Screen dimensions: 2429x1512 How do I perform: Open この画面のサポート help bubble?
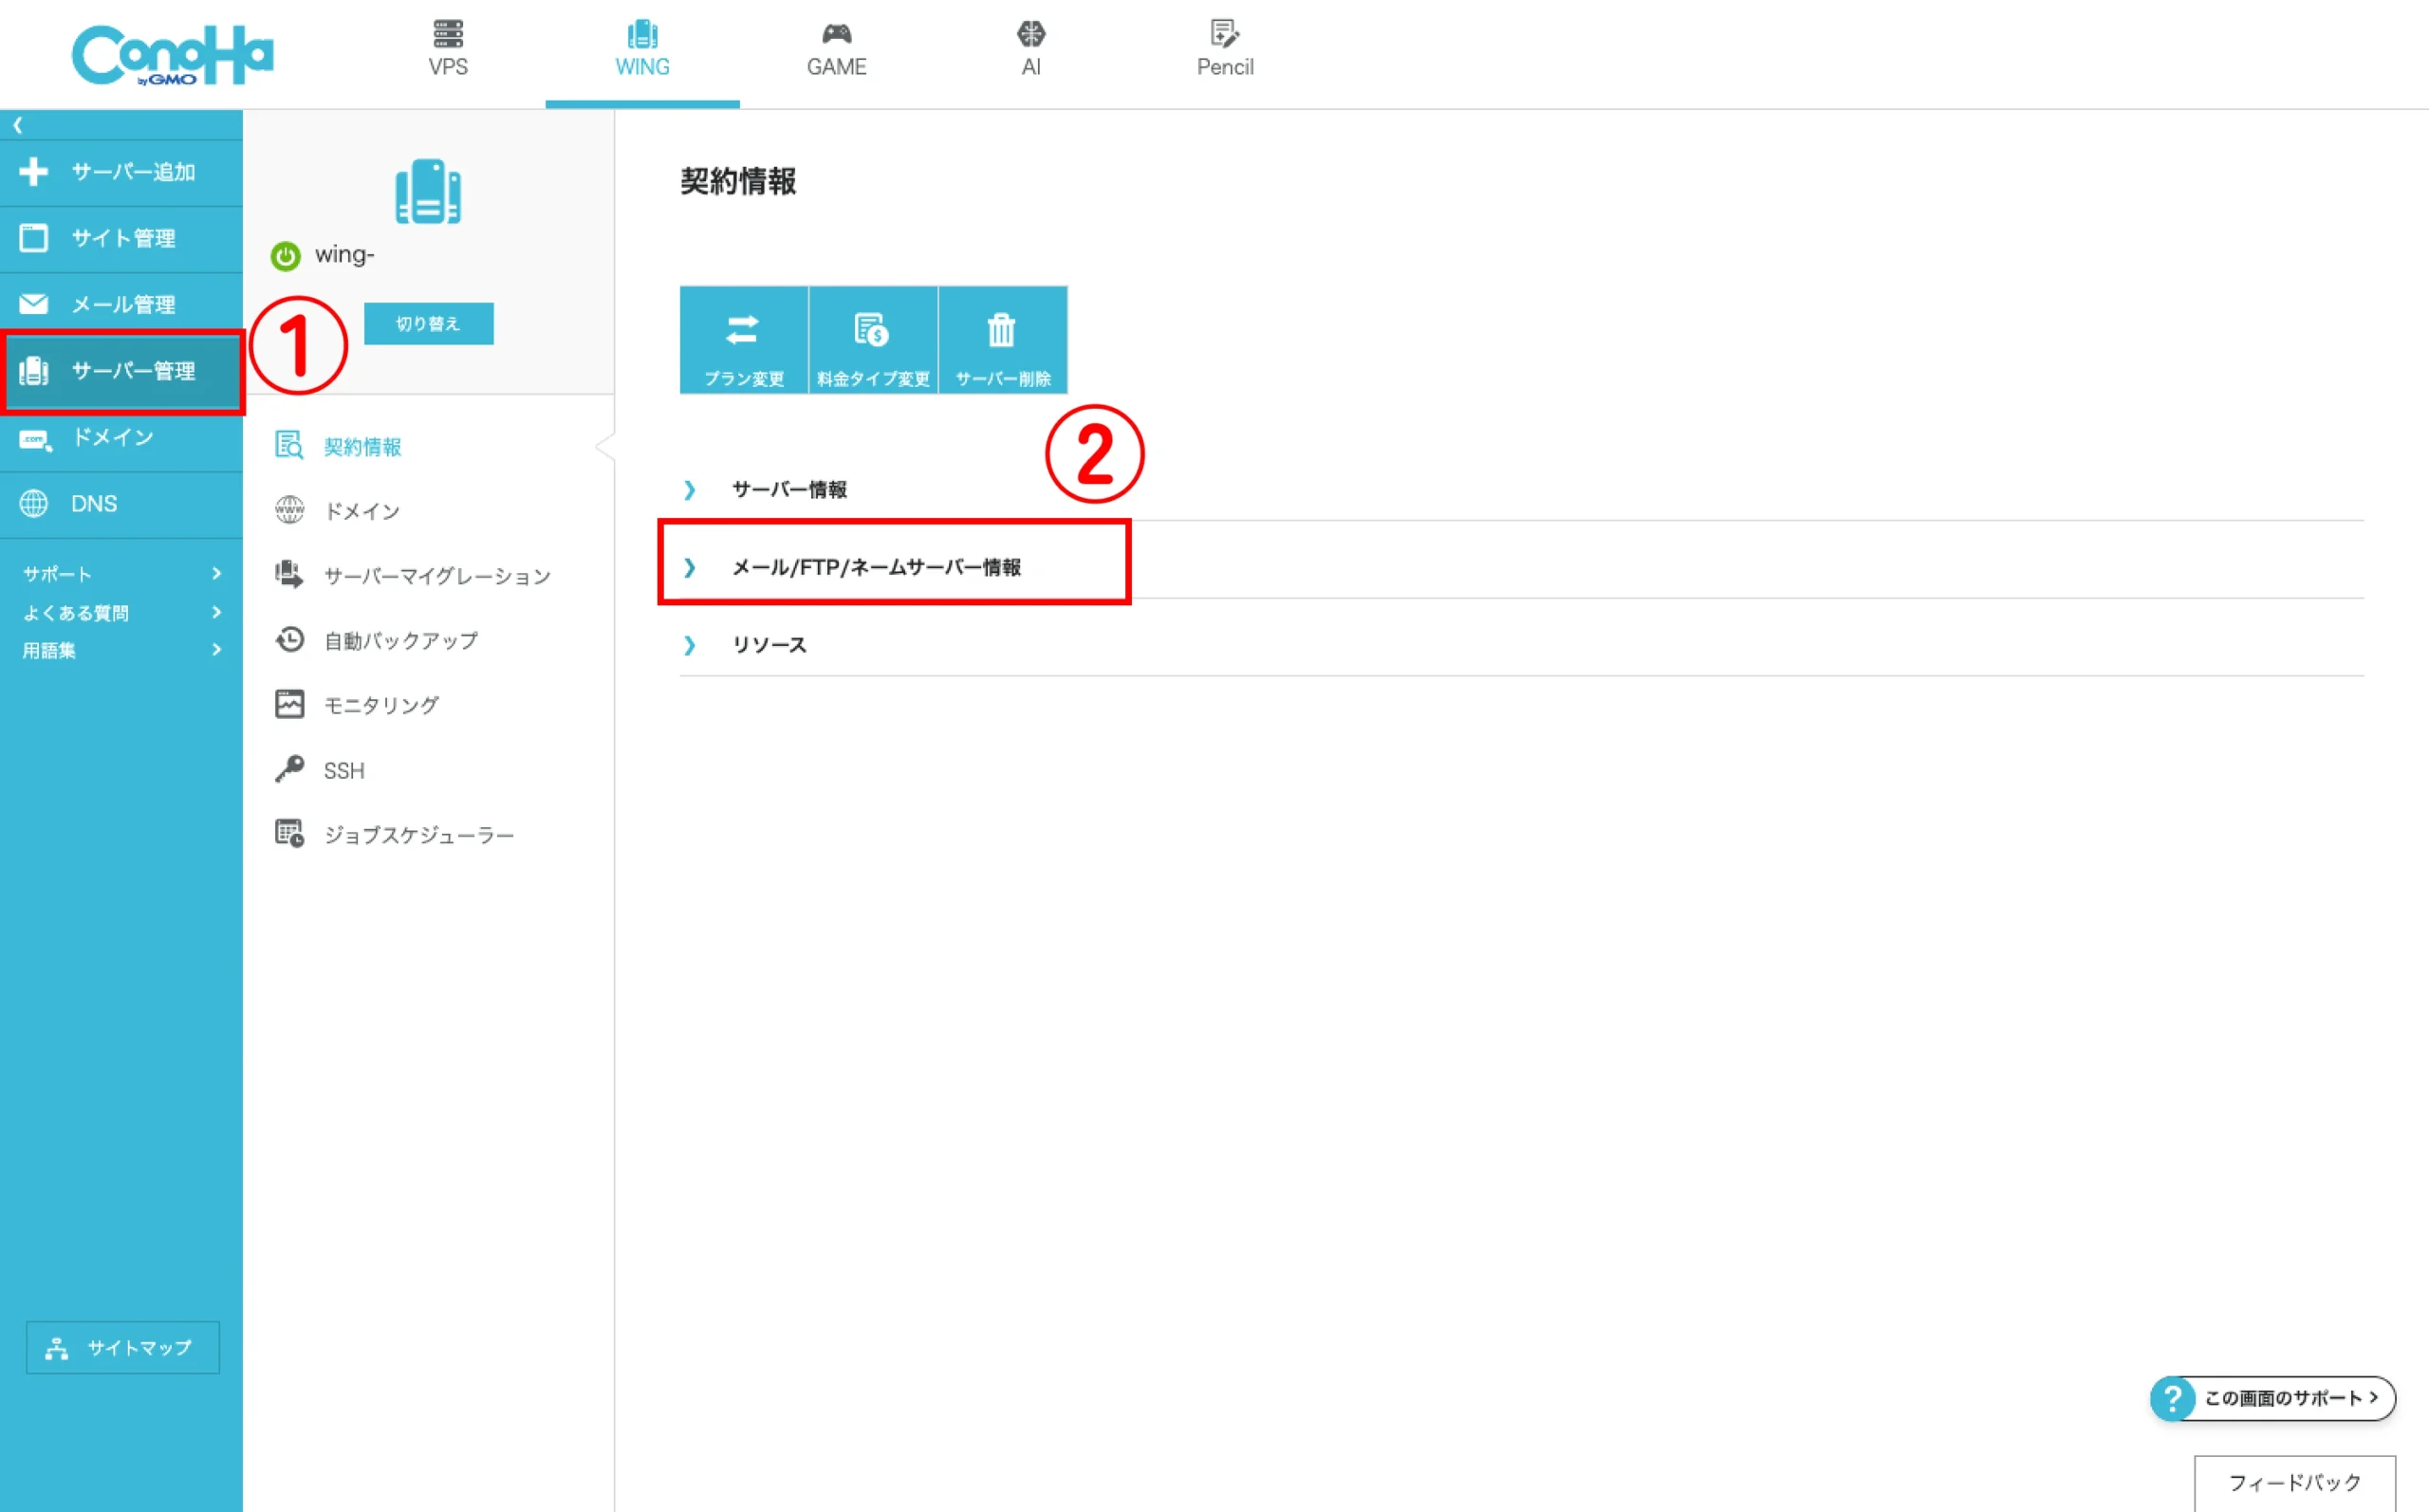click(2272, 1397)
